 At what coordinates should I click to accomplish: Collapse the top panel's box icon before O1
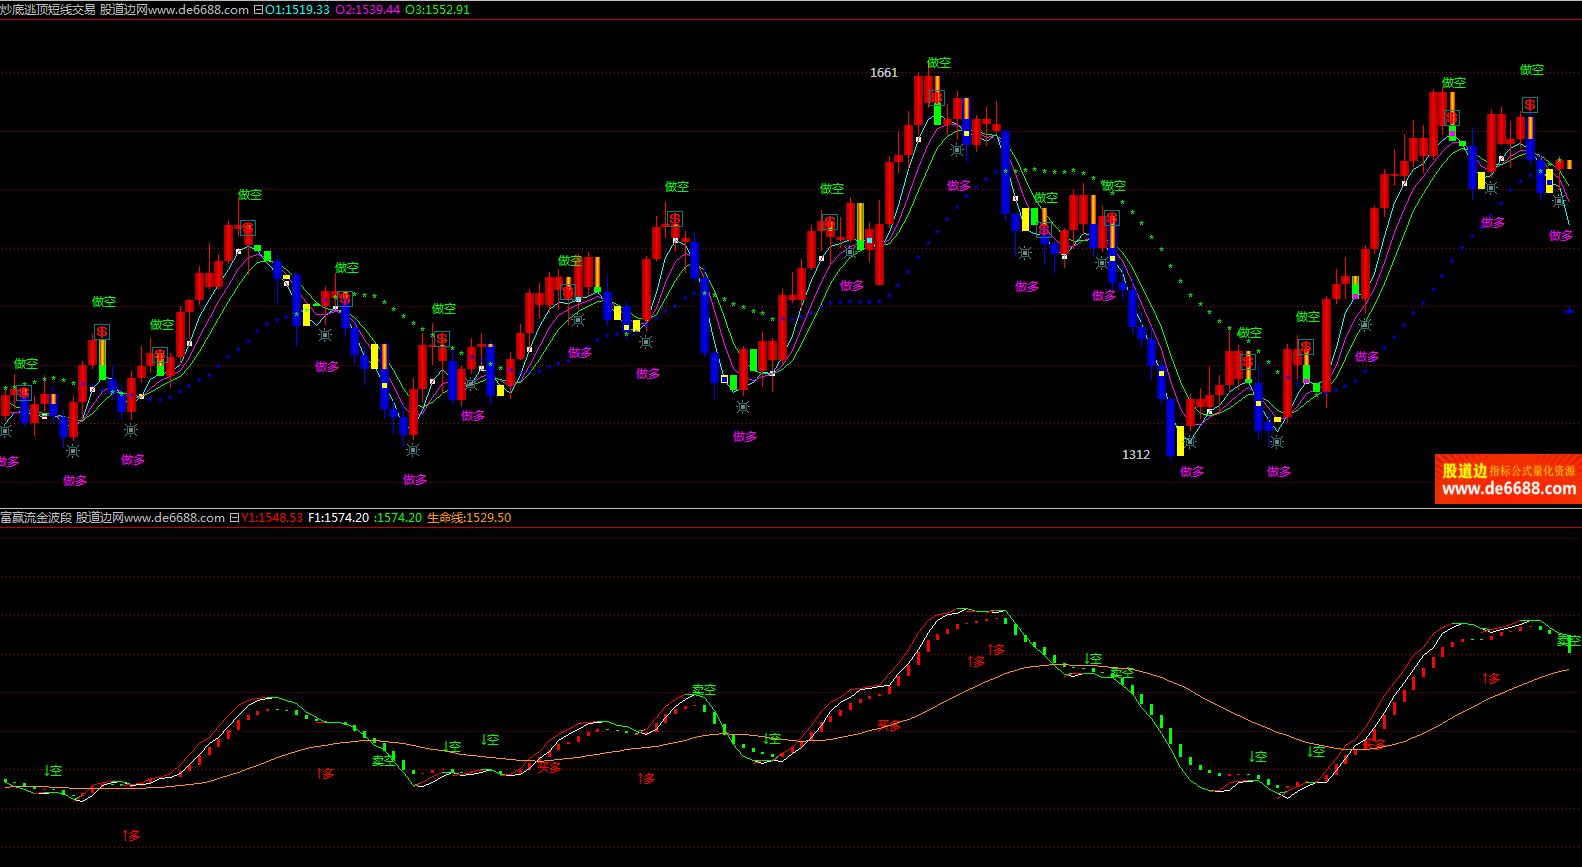tap(259, 10)
